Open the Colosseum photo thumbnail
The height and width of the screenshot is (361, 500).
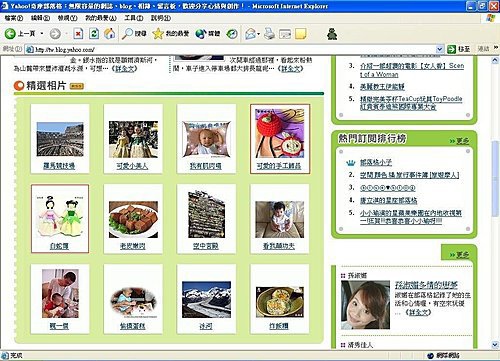pyautogui.click(x=60, y=139)
